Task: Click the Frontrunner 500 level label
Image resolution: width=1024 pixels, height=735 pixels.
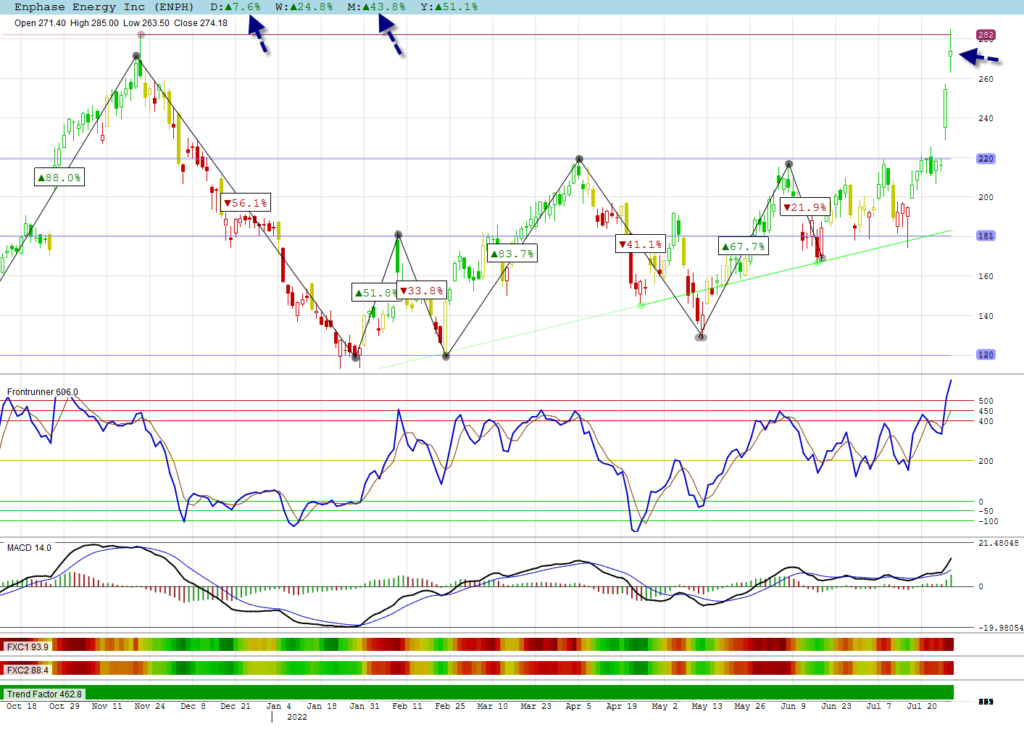Action: click(985, 401)
